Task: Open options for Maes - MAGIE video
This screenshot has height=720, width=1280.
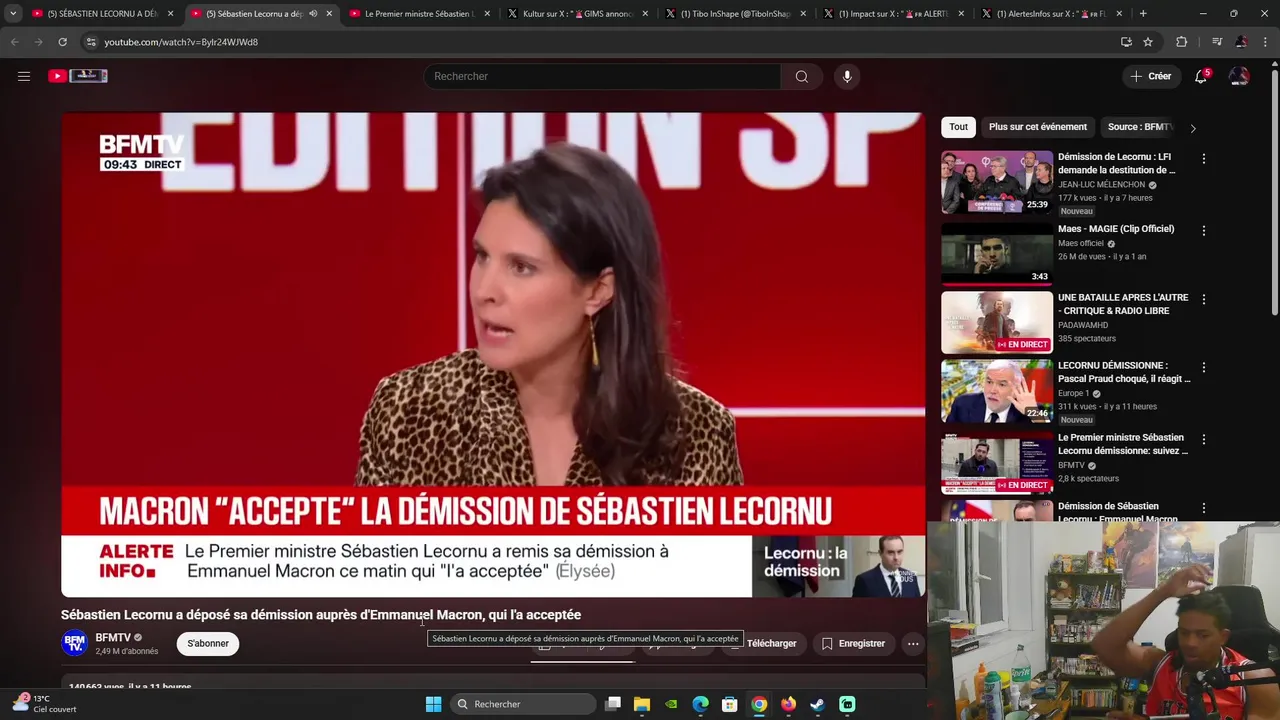Action: (1203, 231)
